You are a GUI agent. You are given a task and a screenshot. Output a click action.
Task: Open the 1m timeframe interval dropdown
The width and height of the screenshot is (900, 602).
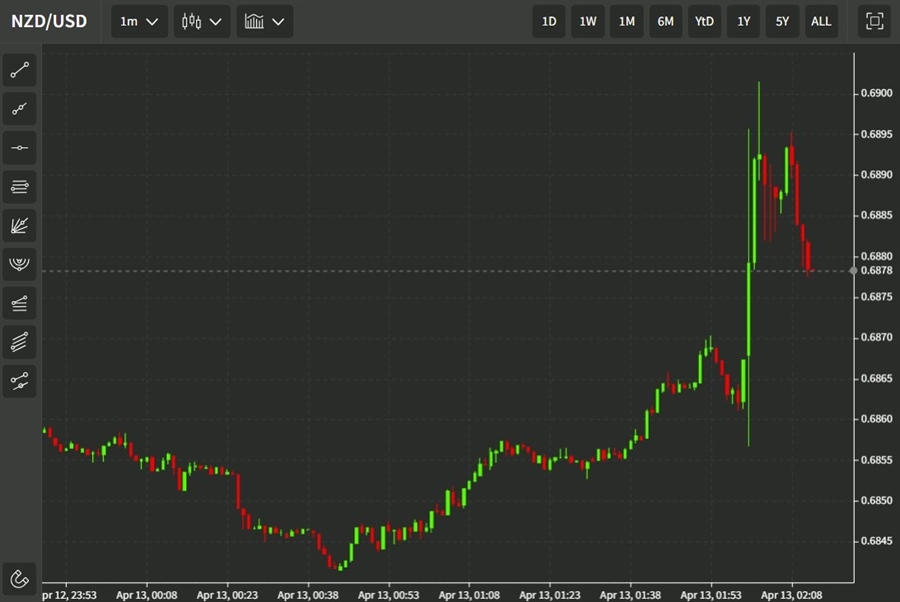138,21
